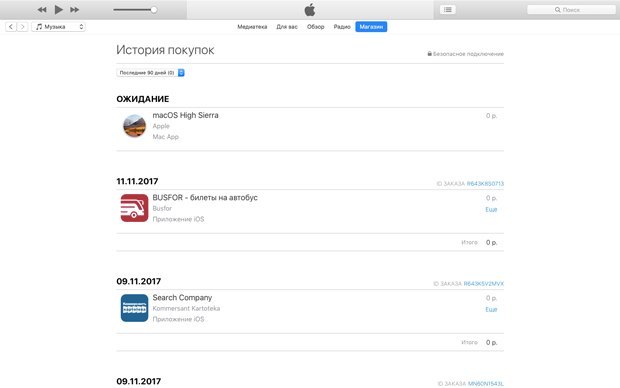
Task: Open the Музыка media type dropdown
Action: coord(59,26)
